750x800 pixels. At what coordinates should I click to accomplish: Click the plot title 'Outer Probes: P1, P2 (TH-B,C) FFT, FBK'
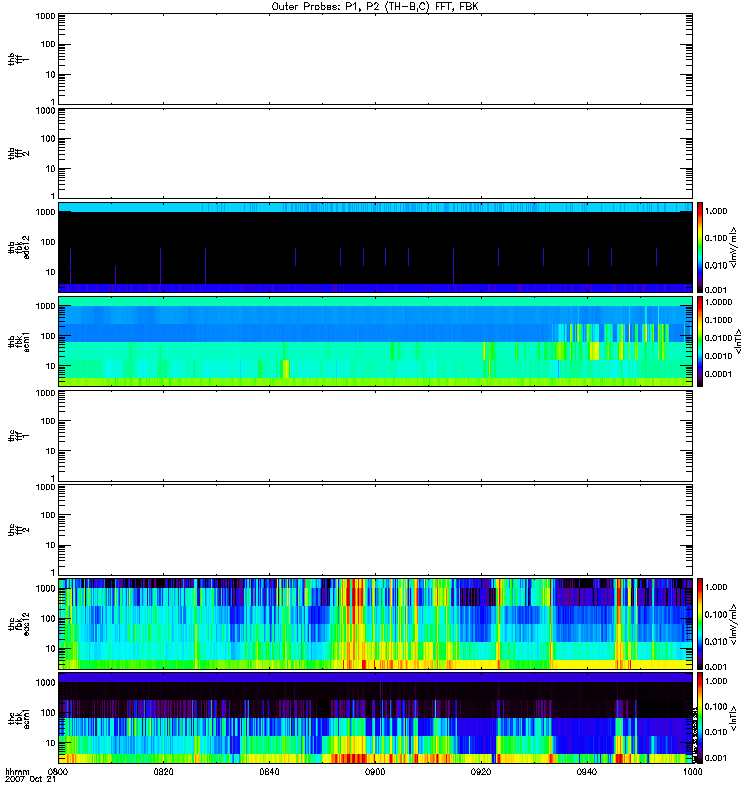click(x=375, y=7)
